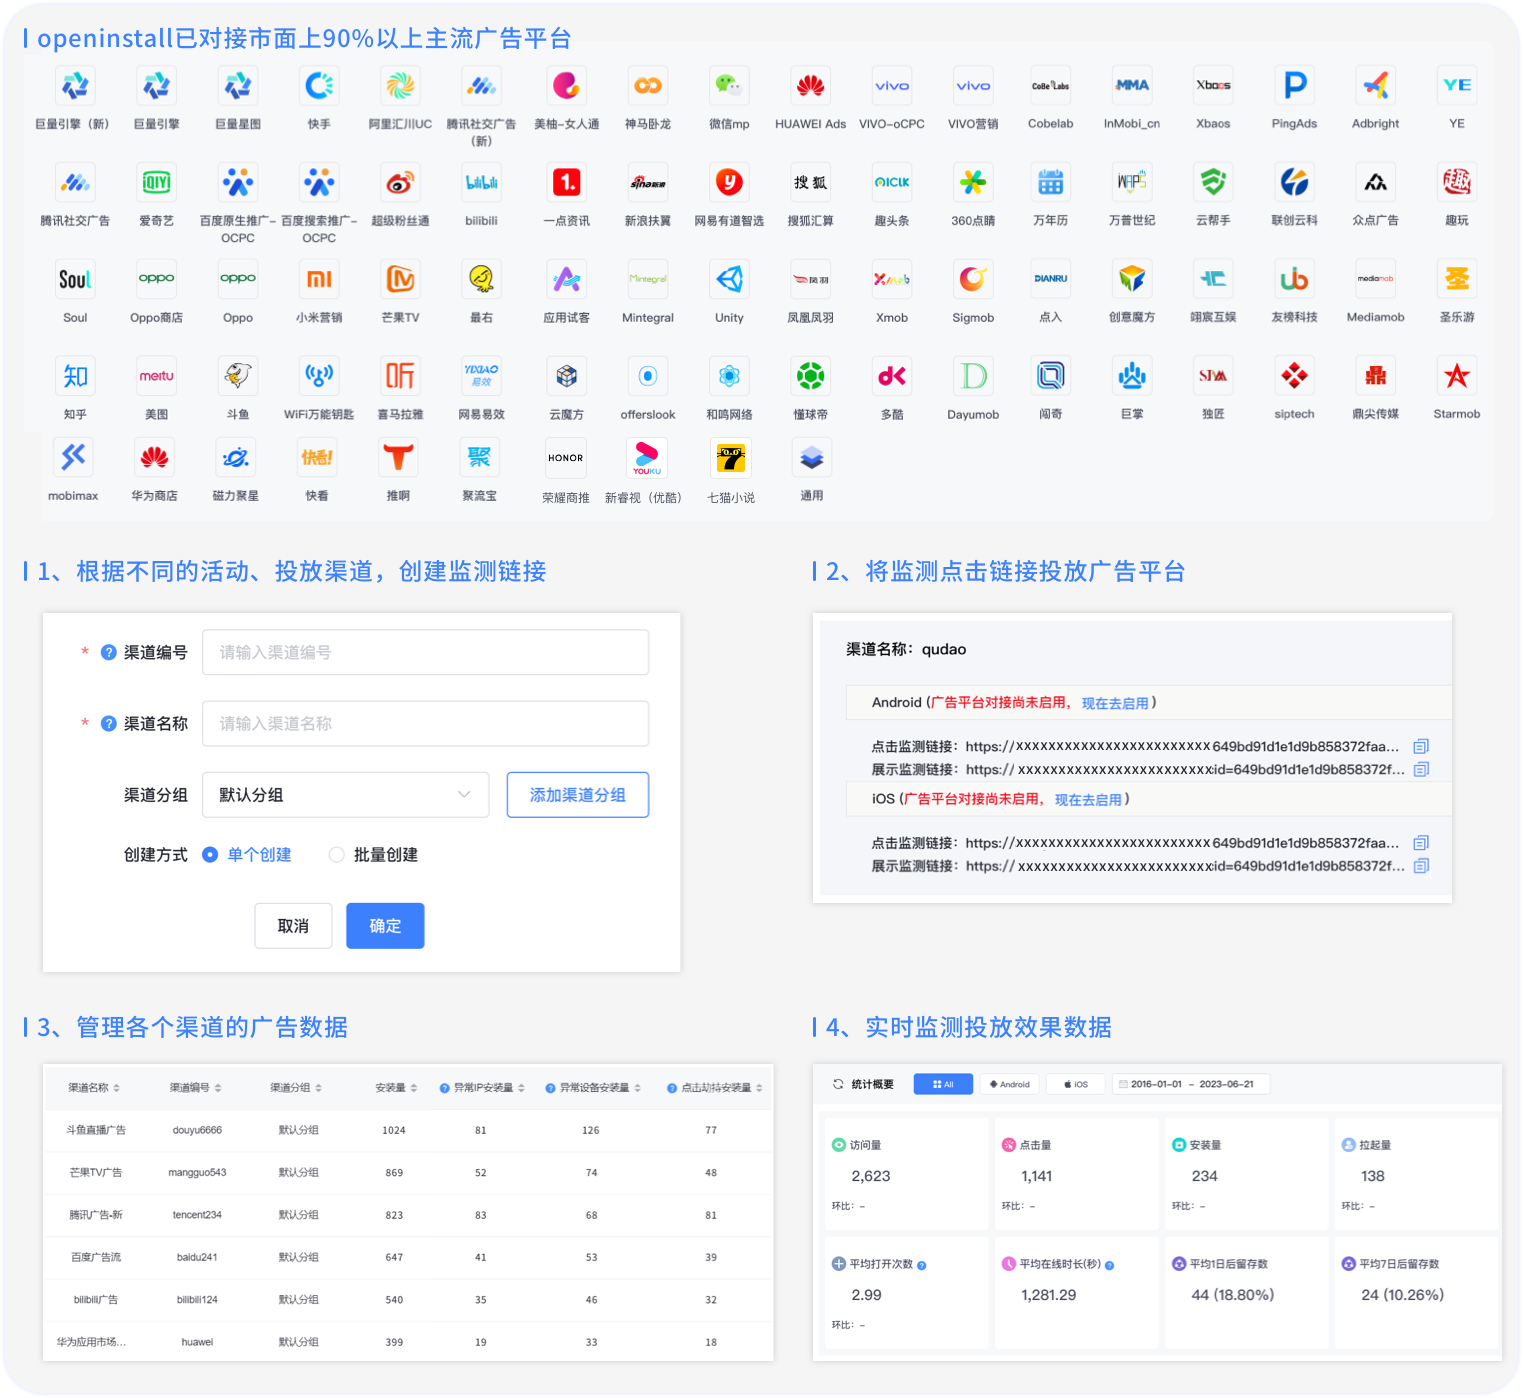
Task: Click the 美图 icon
Action: [156, 376]
